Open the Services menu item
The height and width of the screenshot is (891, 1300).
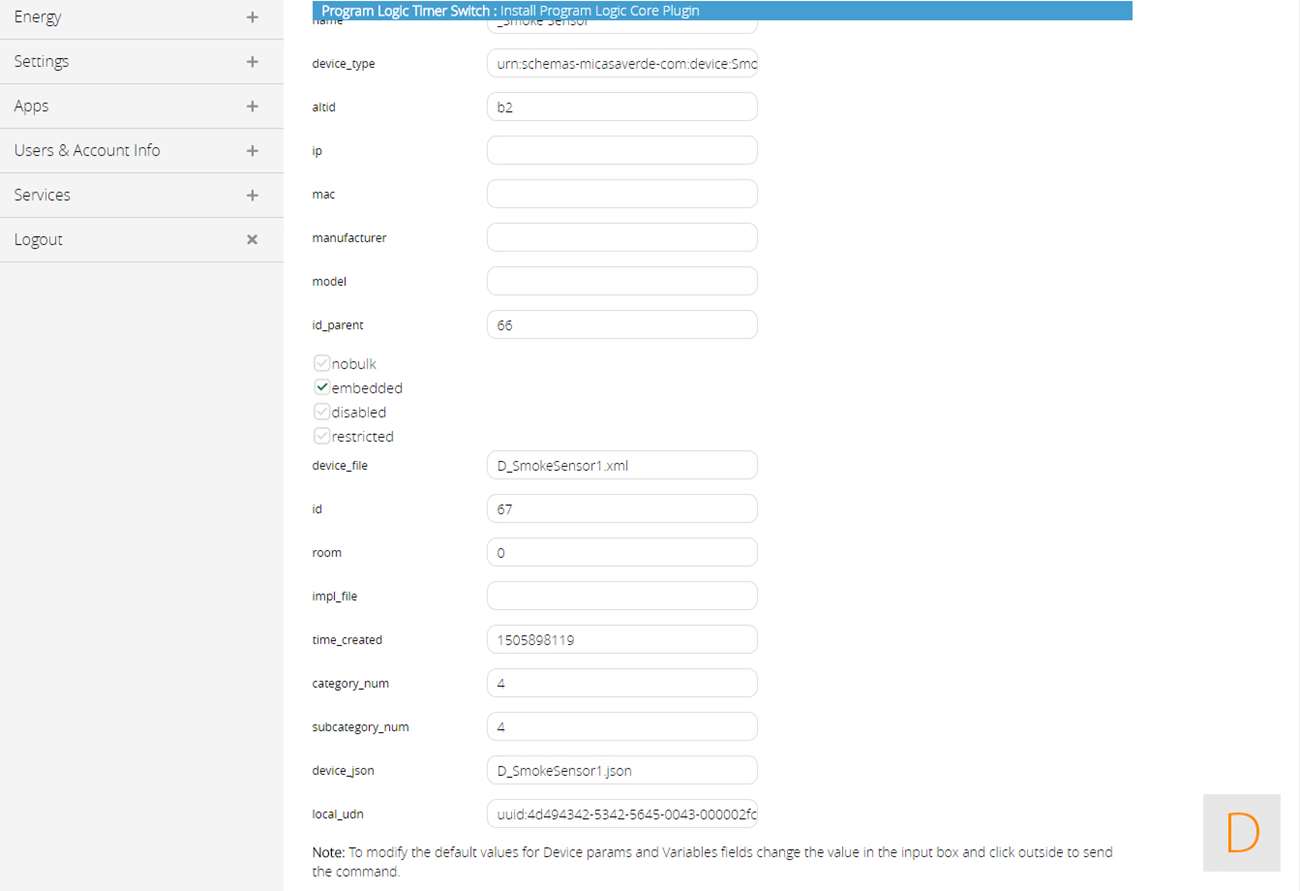(42, 195)
